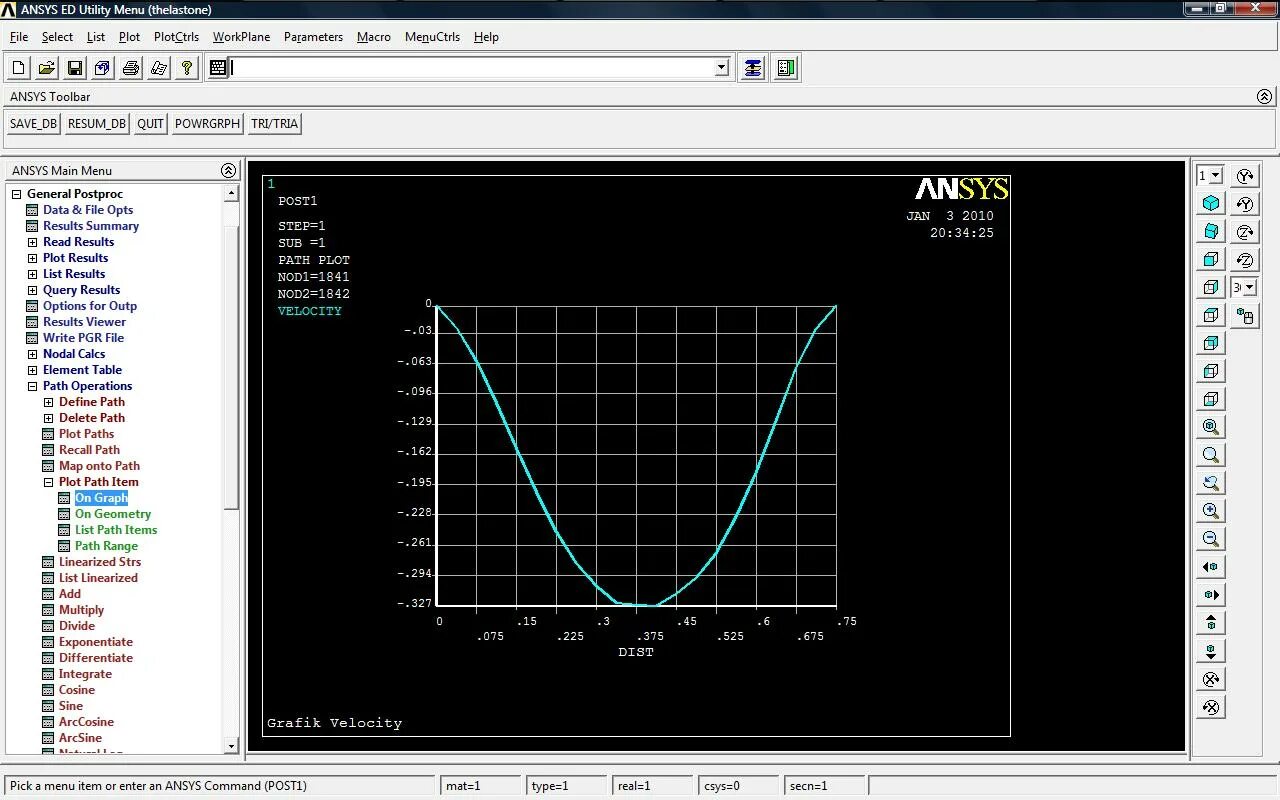
Task: Click the Main Menu scrollbar down arrow
Action: pyautogui.click(x=231, y=746)
